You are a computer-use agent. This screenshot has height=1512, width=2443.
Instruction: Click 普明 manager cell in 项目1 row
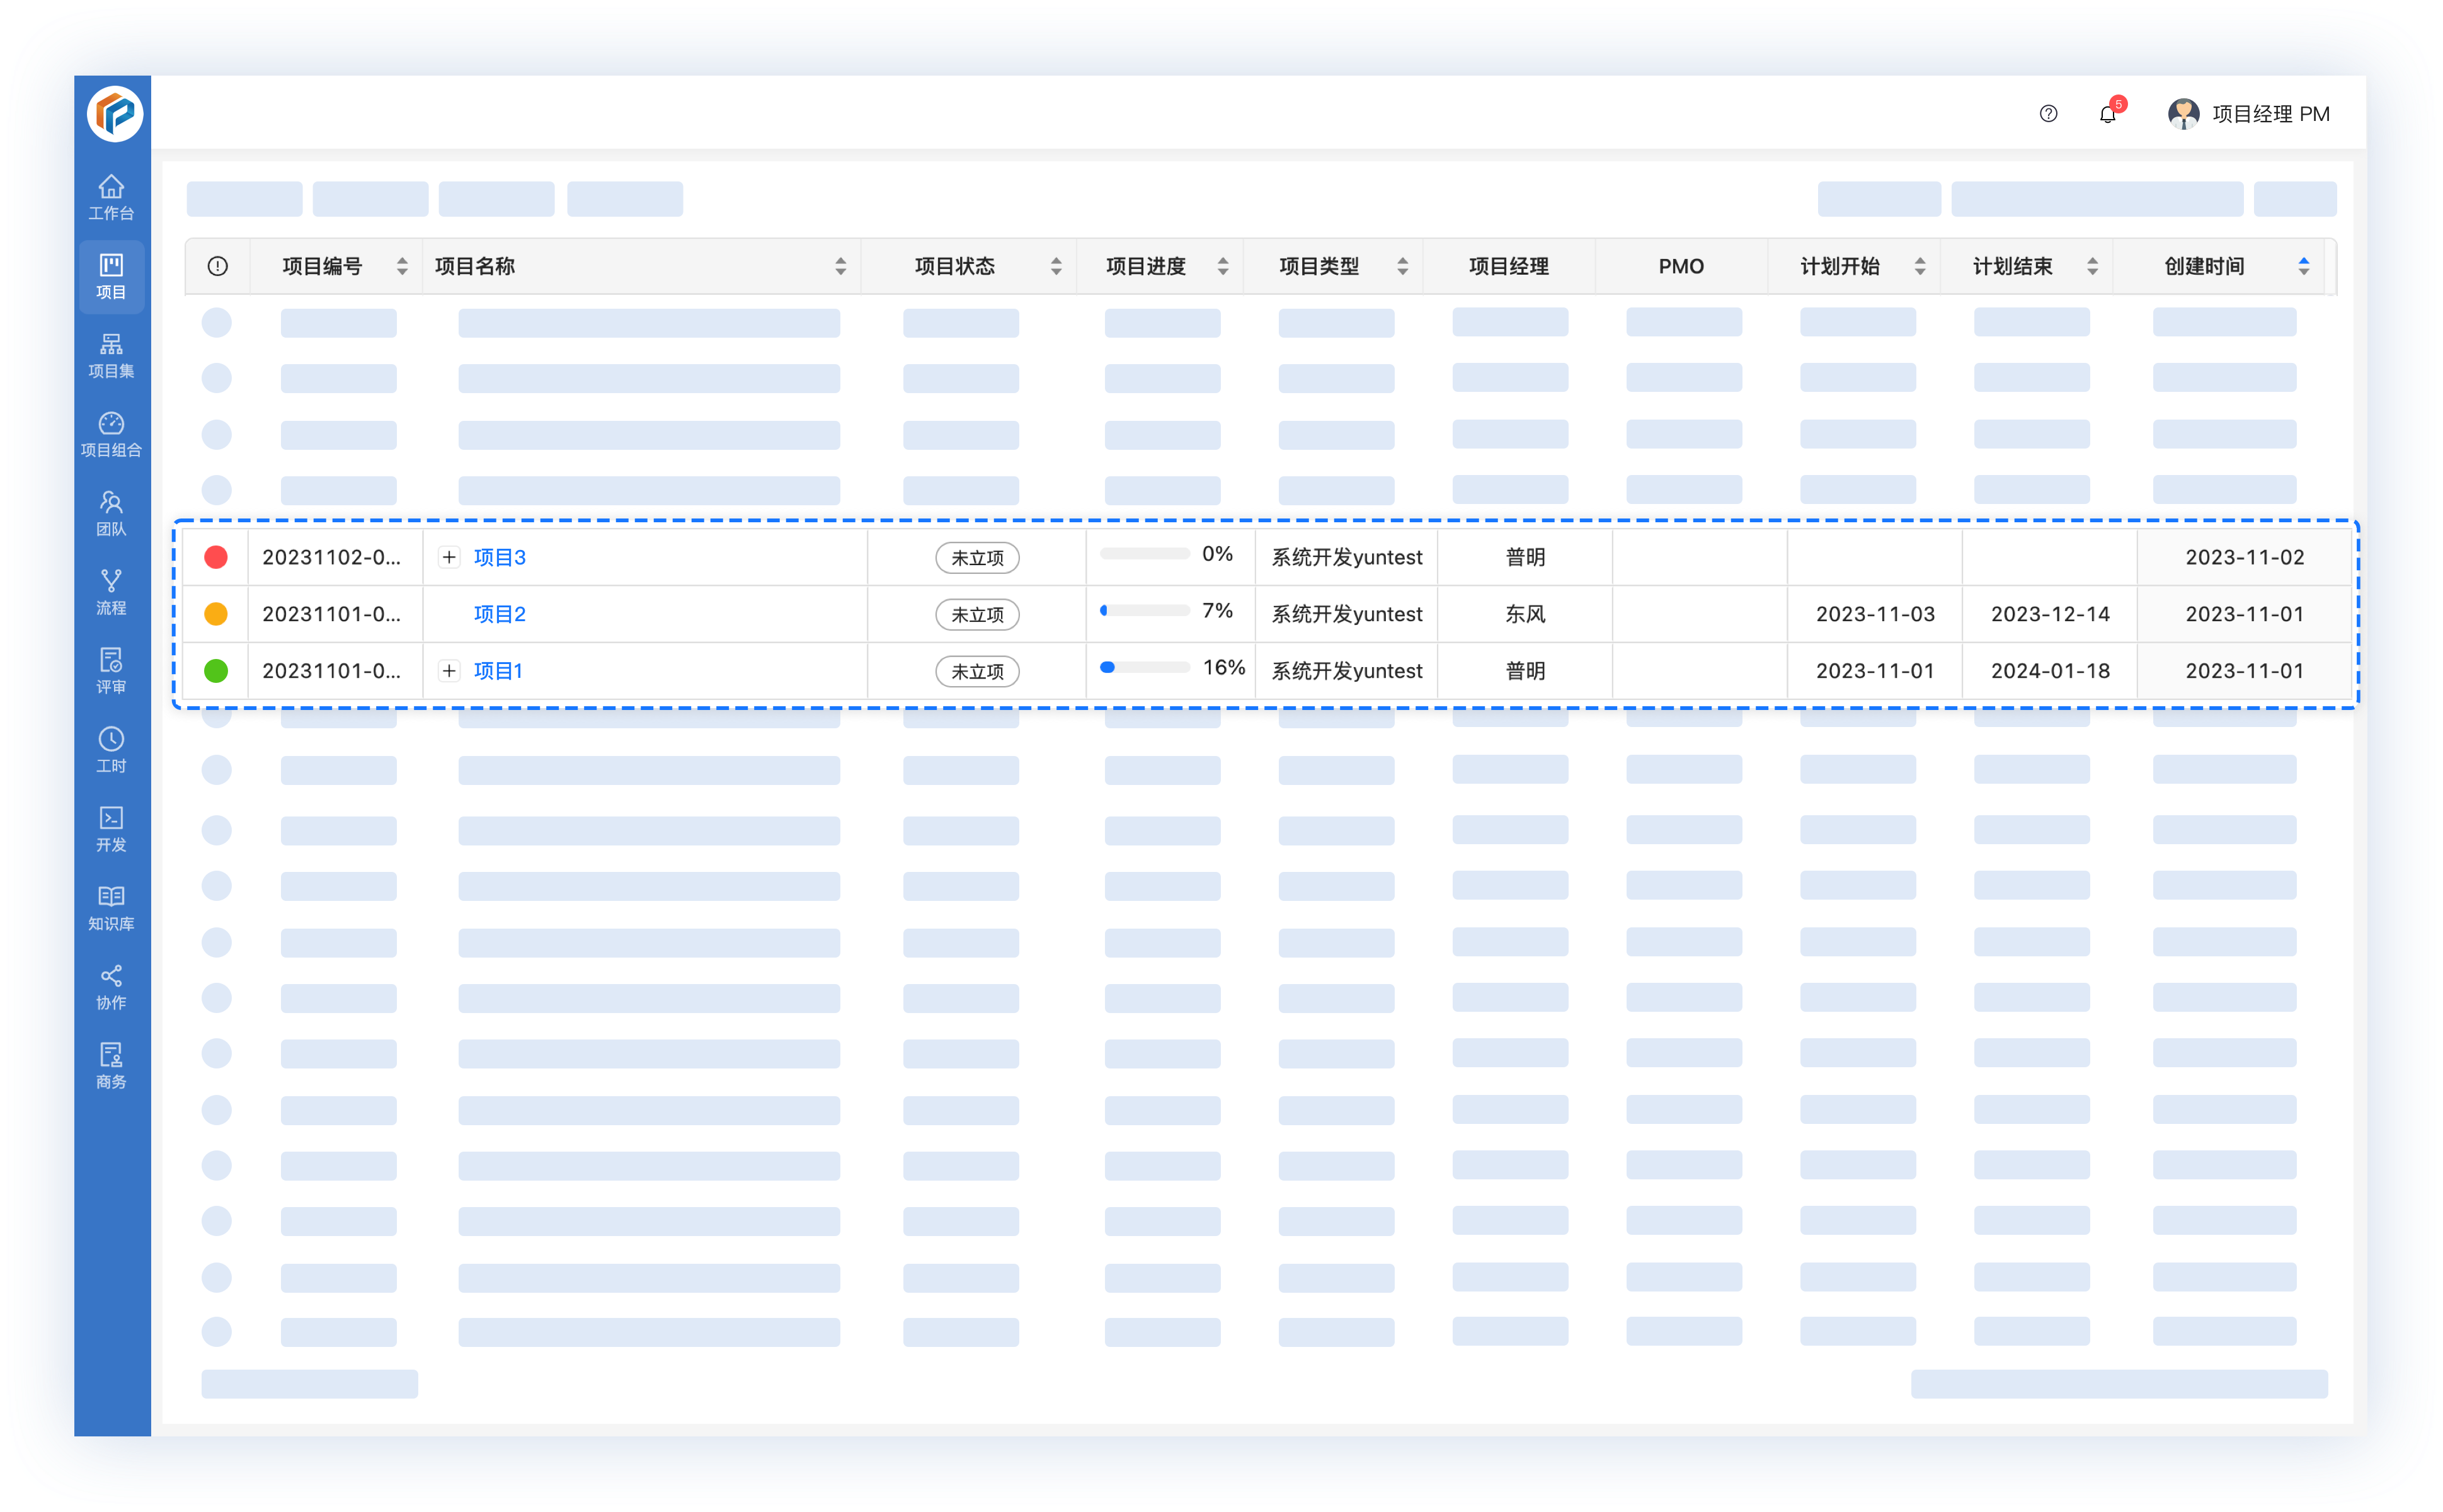click(x=1525, y=671)
